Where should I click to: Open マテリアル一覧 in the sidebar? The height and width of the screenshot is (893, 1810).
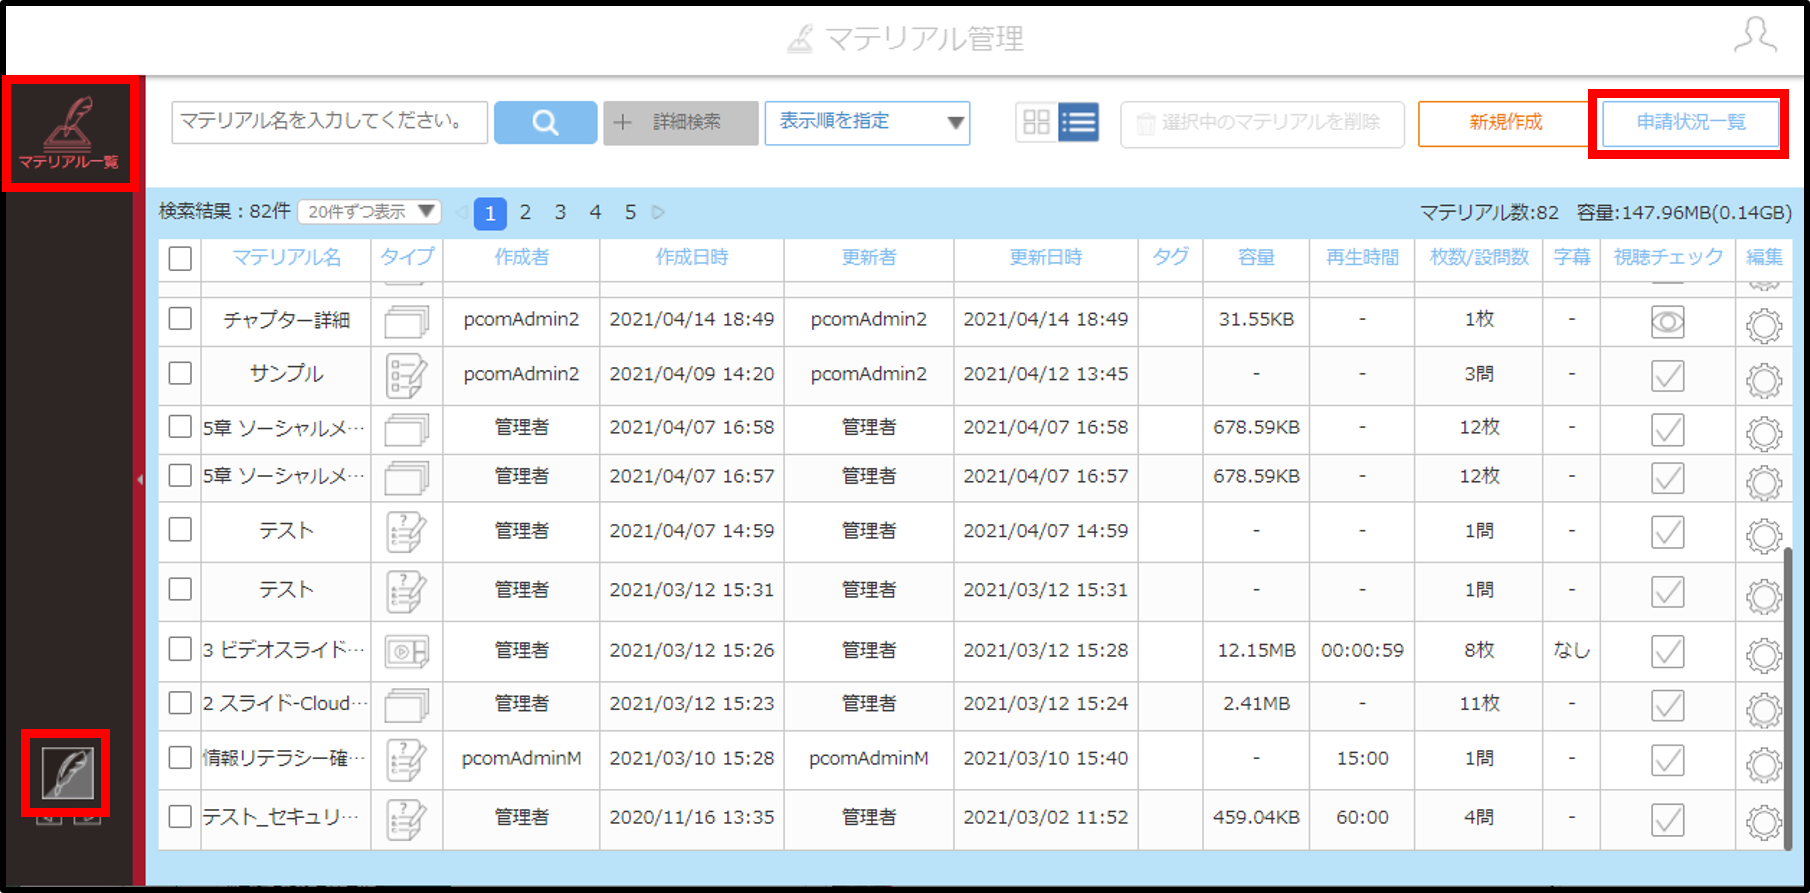(69, 133)
